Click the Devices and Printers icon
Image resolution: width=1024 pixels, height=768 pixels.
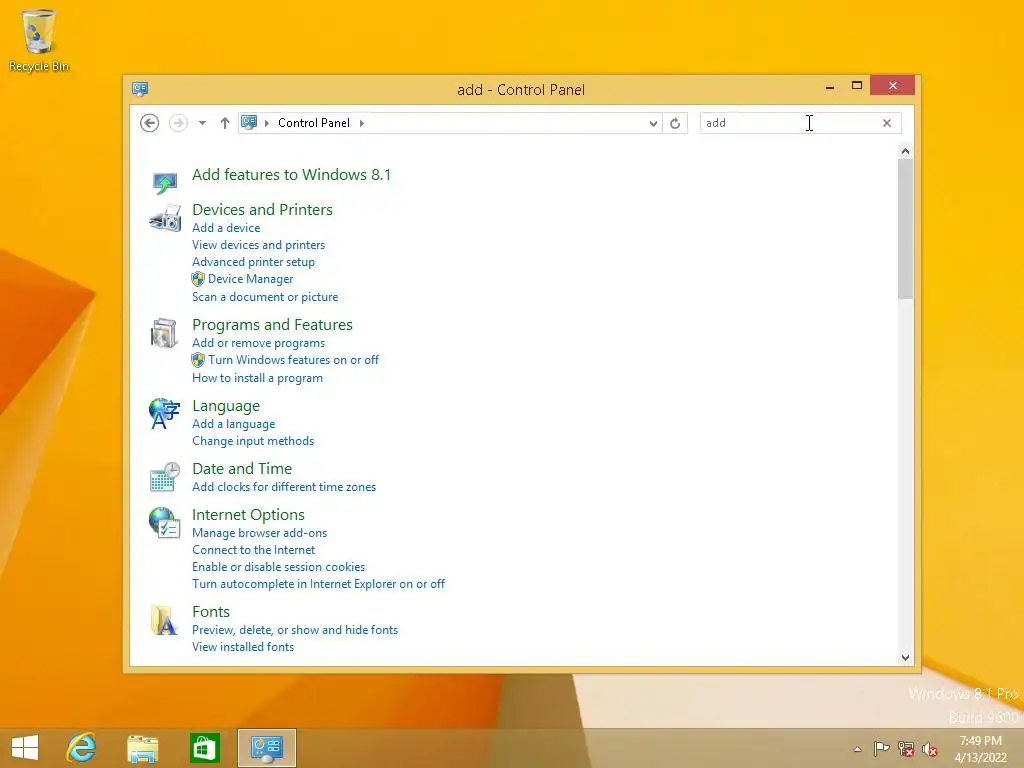[x=165, y=218]
